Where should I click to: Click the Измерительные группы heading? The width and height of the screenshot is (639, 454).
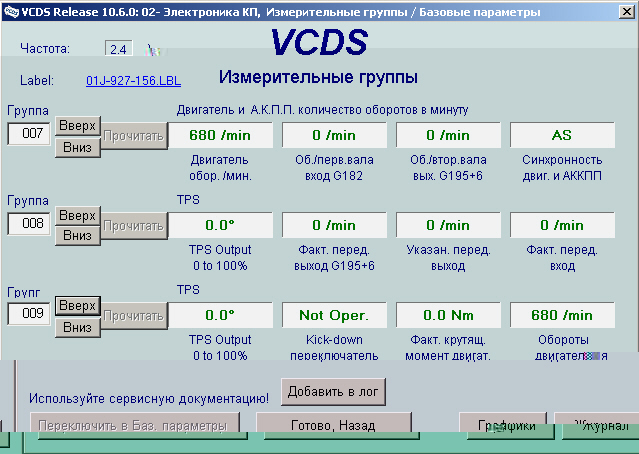[318, 77]
